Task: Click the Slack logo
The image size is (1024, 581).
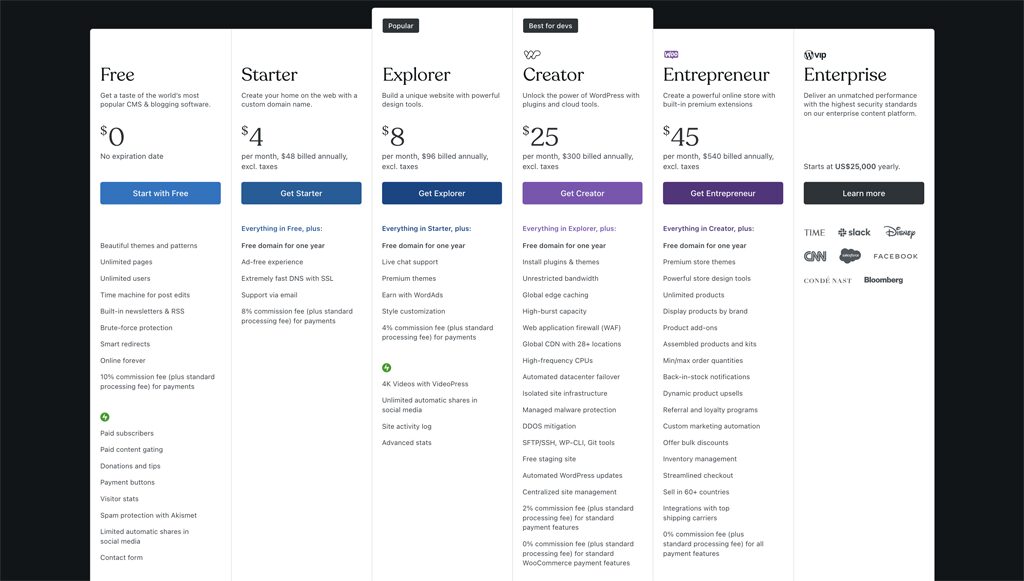Action: (x=854, y=232)
